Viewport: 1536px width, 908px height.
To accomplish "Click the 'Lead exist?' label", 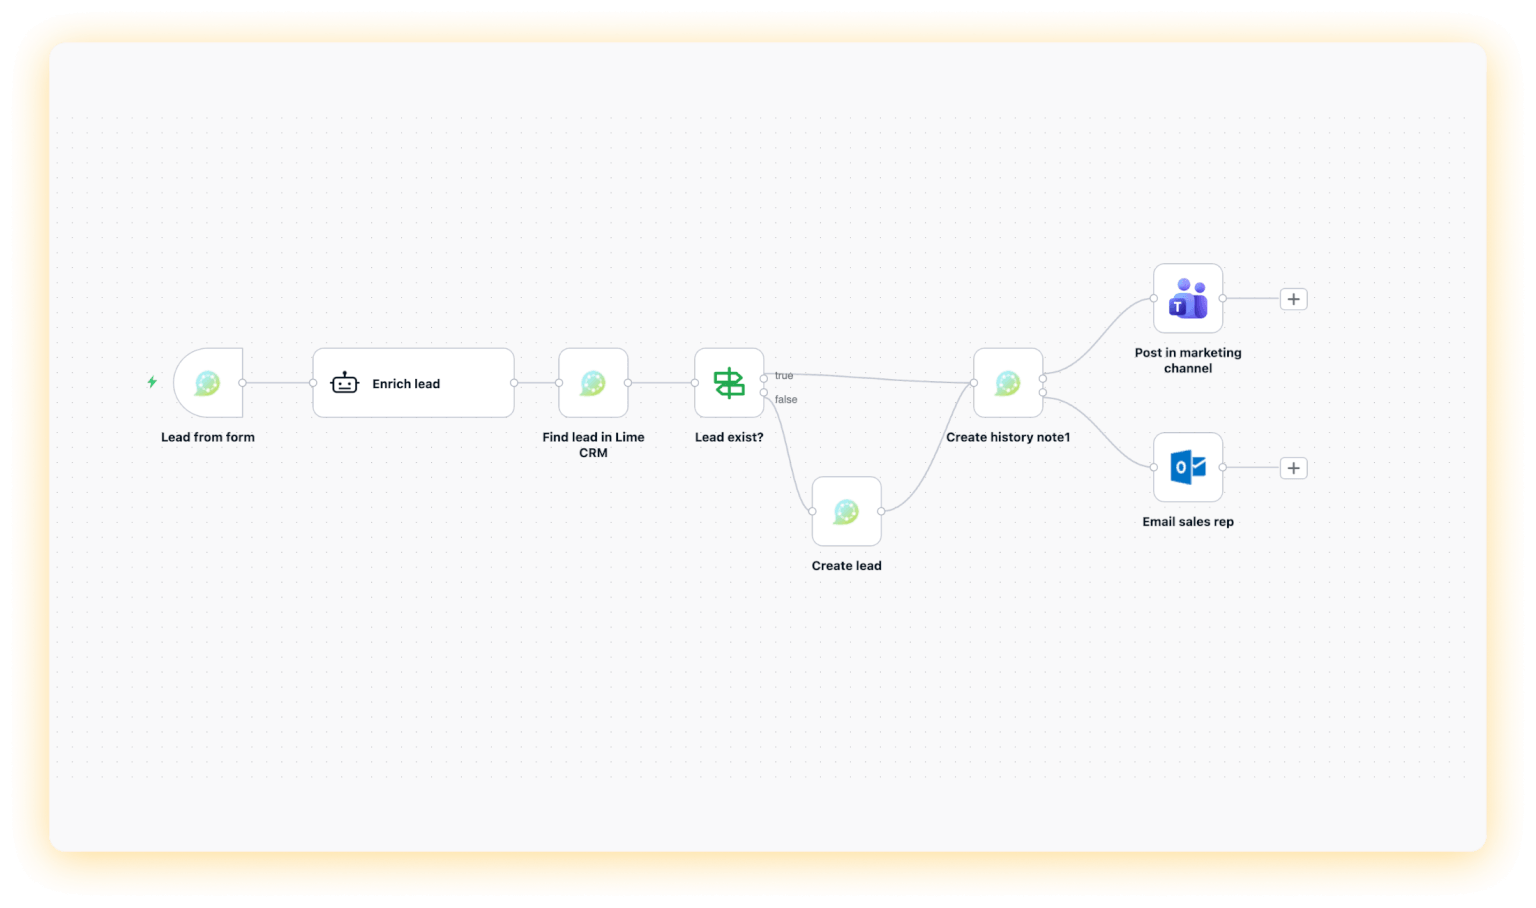I will point(729,437).
